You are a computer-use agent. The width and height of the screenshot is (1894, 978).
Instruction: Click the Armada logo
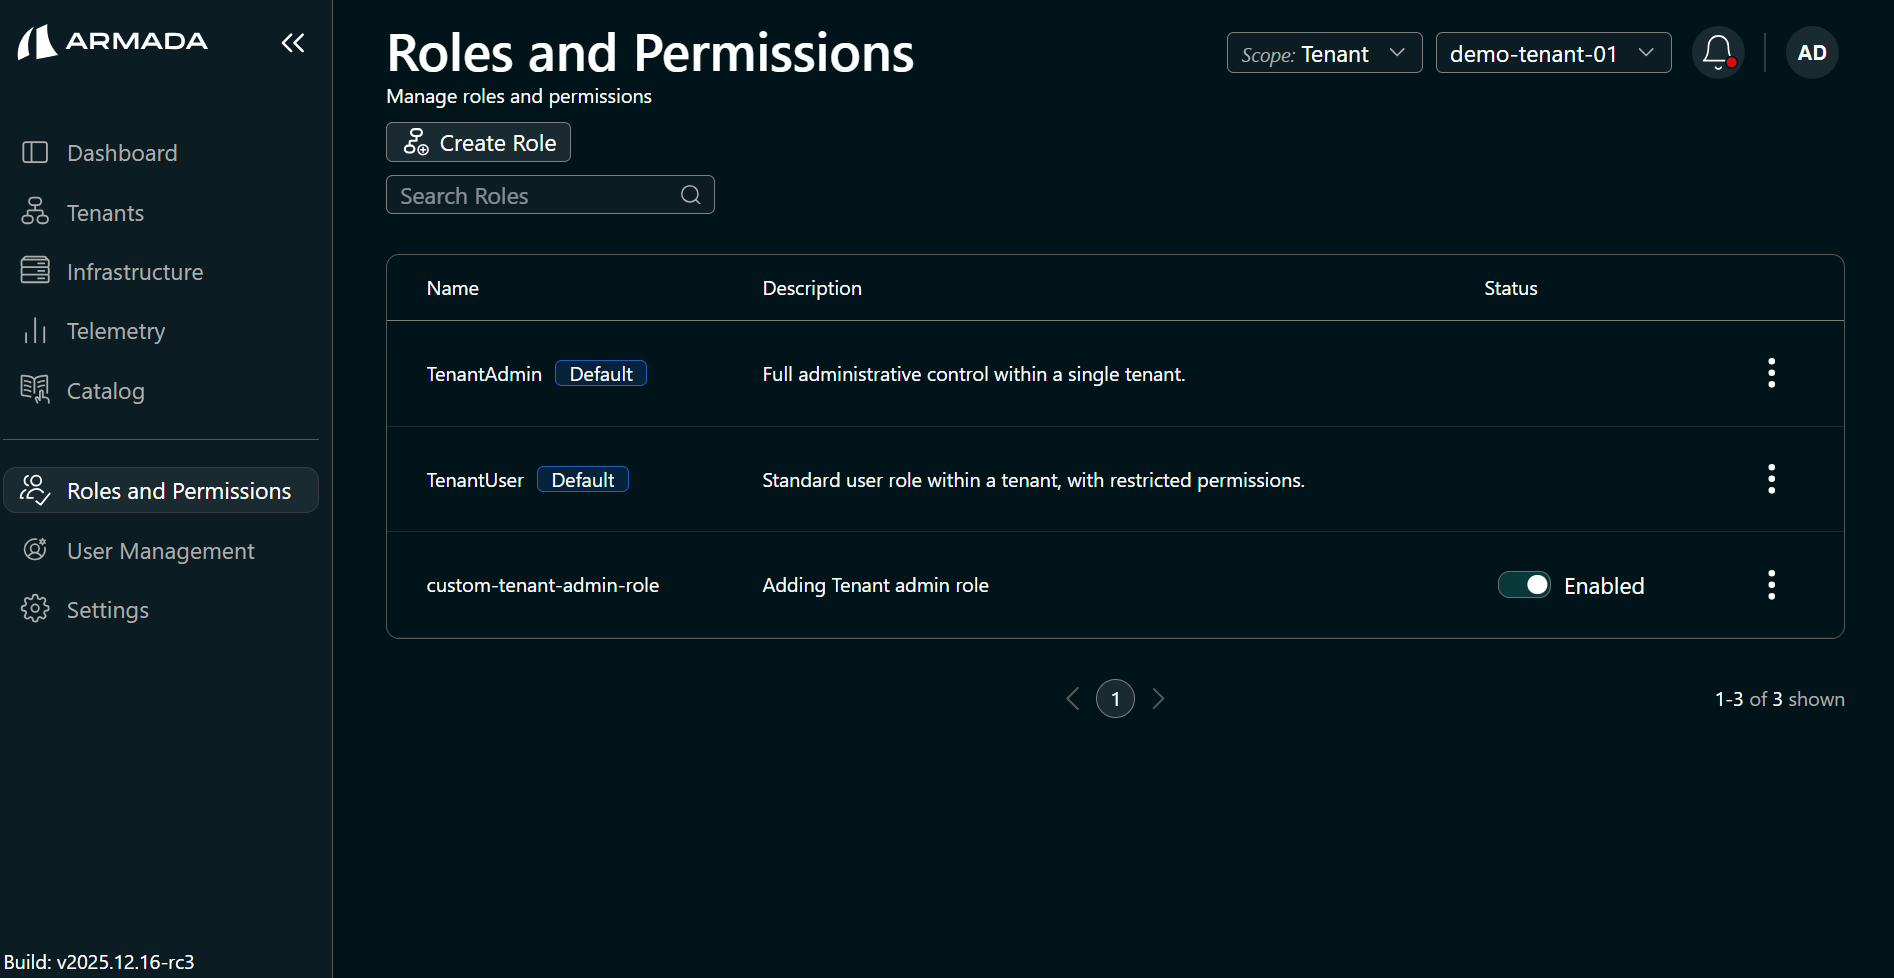[x=112, y=41]
